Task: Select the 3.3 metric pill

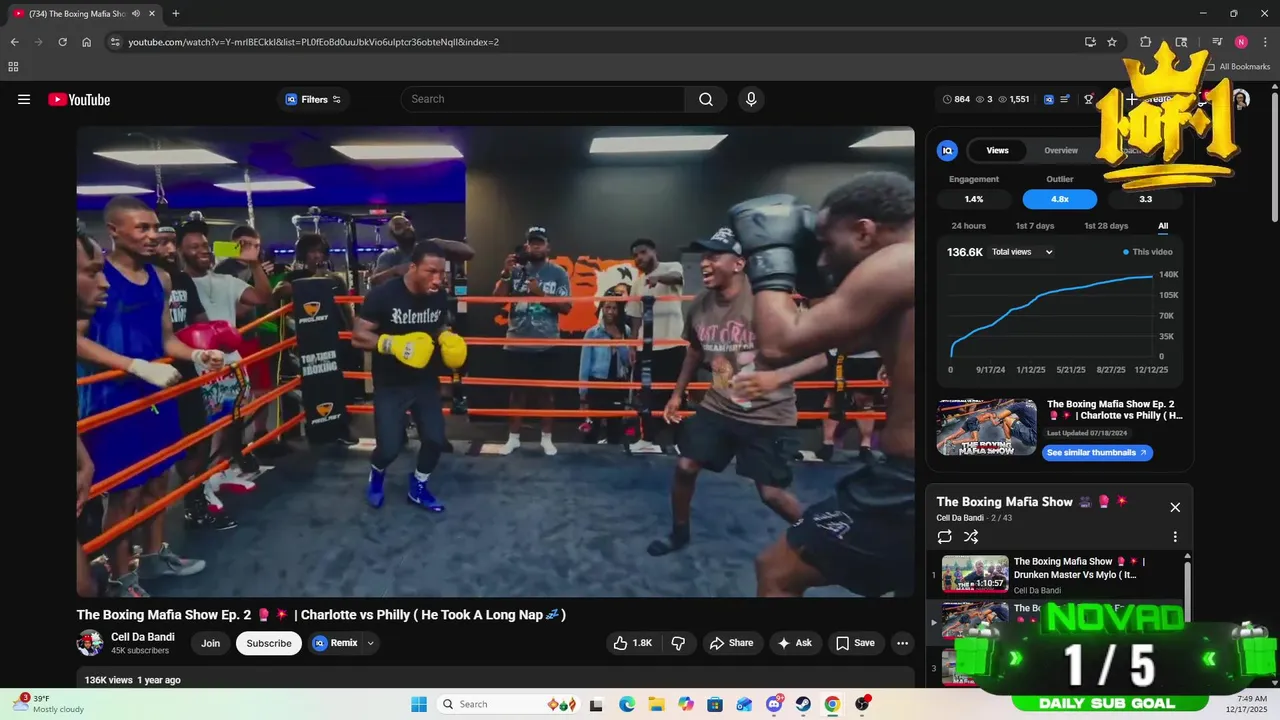Action: pyautogui.click(x=1145, y=199)
